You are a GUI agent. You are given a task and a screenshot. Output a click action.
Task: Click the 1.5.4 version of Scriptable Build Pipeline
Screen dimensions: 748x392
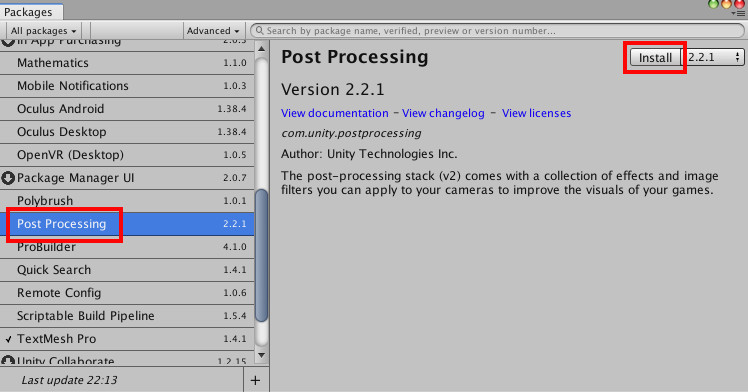(x=235, y=316)
